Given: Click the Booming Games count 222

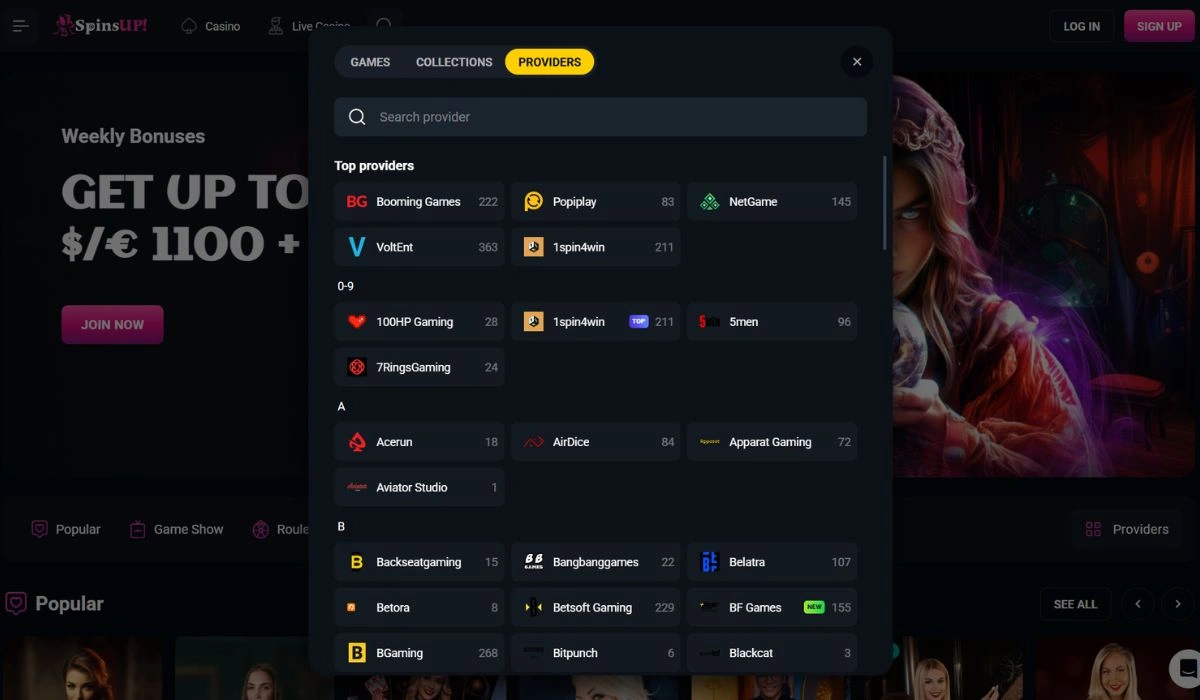Looking at the screenshot, I should (488, 202).
